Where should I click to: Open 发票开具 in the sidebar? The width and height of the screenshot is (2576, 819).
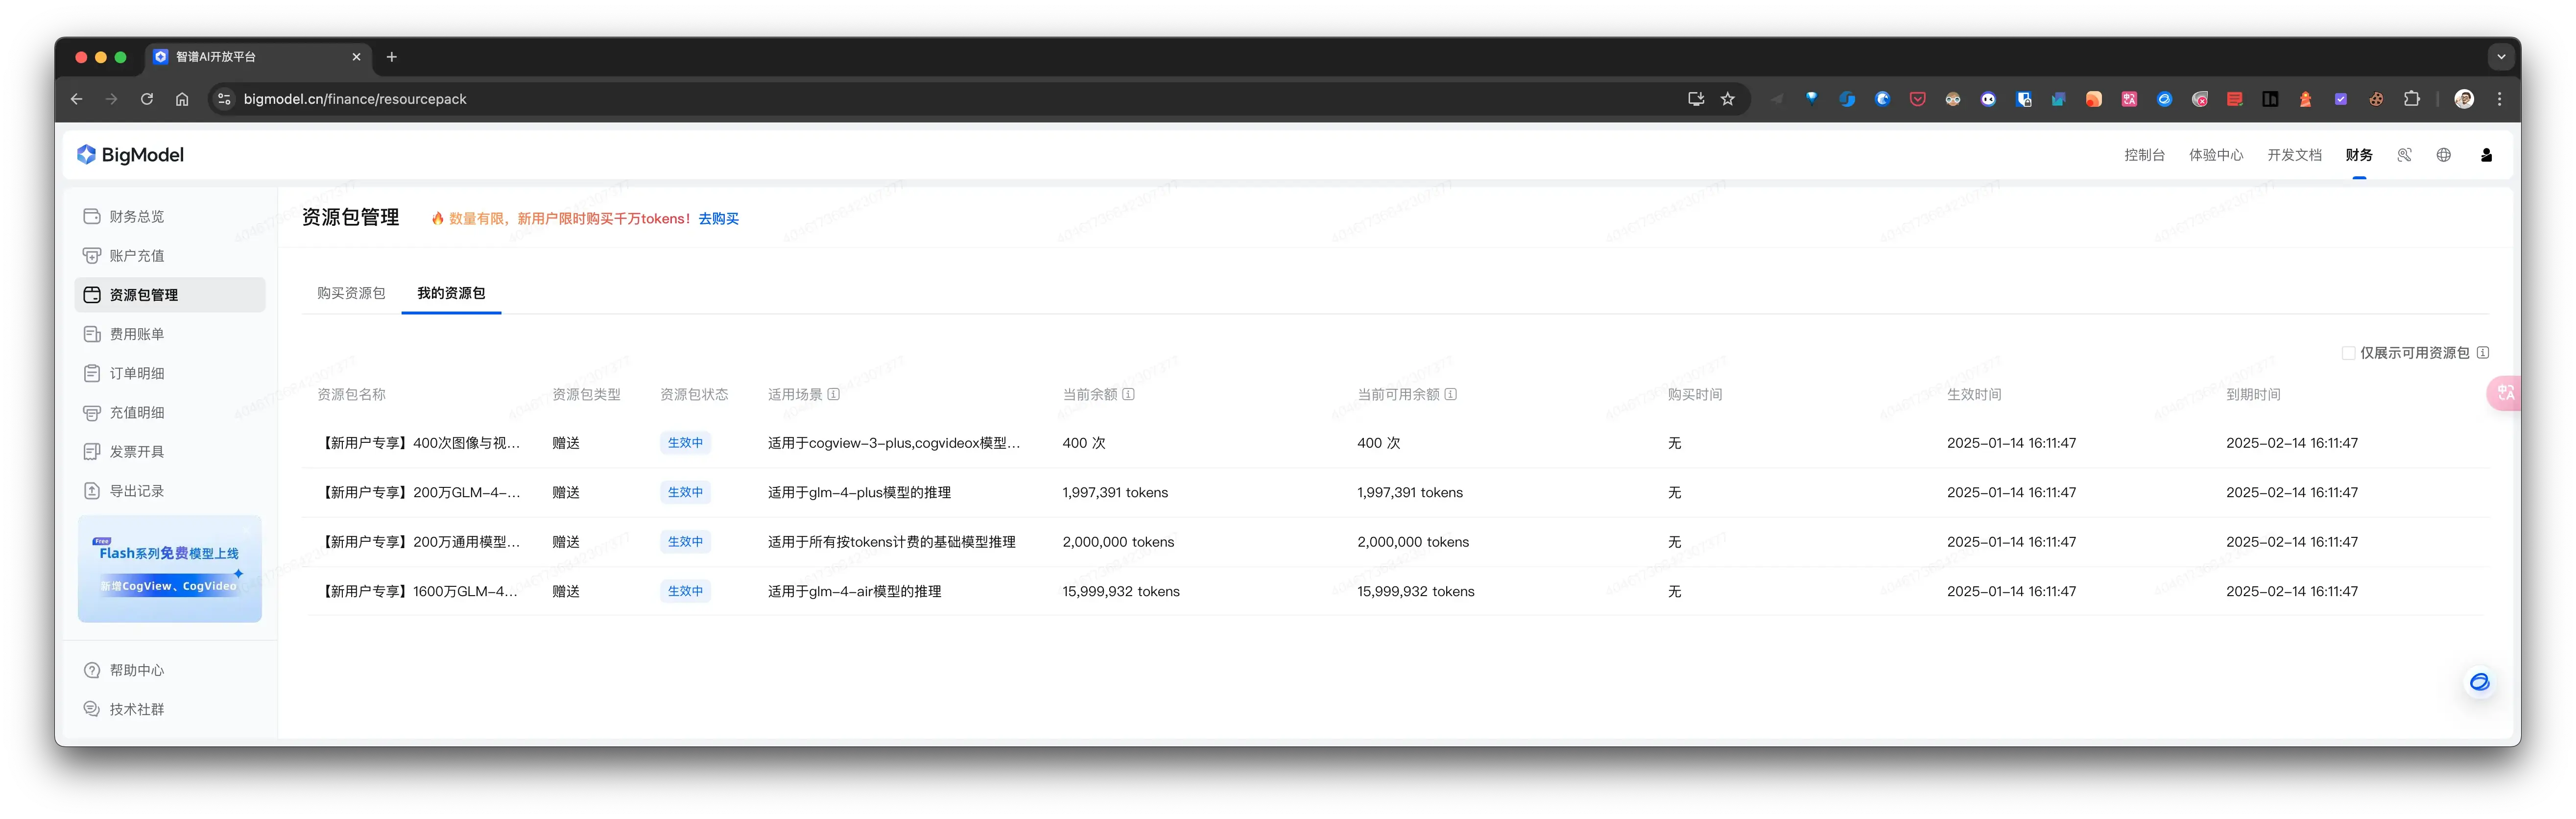tap(136, 452)
